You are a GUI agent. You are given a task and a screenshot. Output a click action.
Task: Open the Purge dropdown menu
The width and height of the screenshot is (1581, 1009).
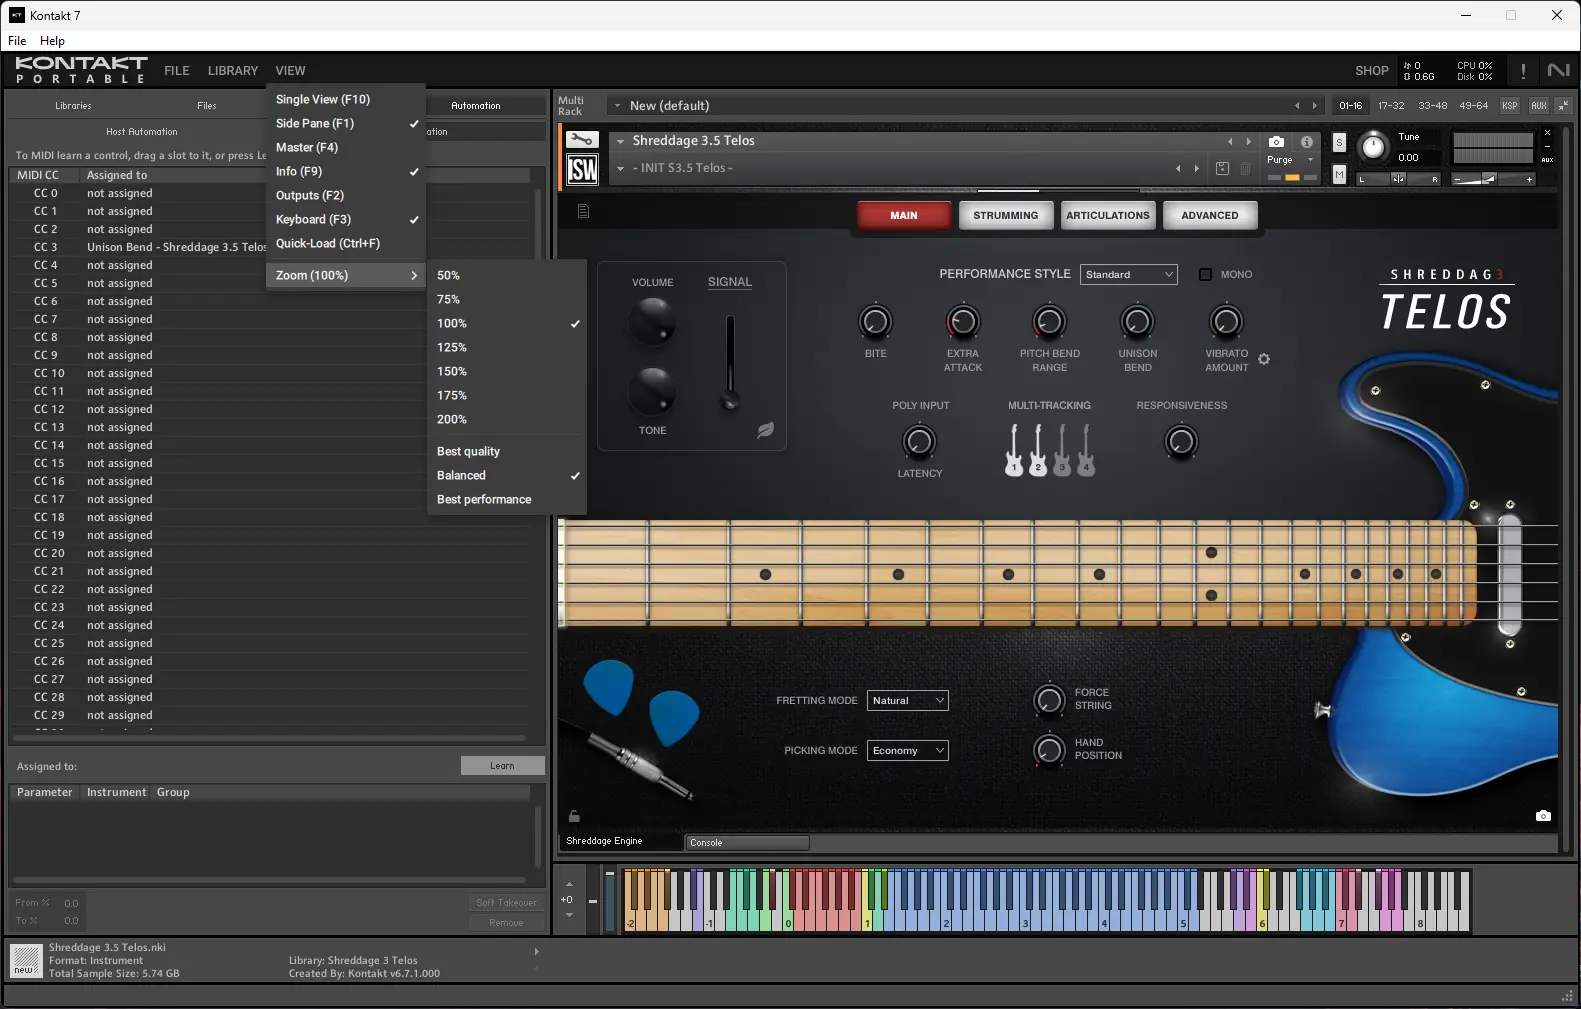tap(1290, 160)
